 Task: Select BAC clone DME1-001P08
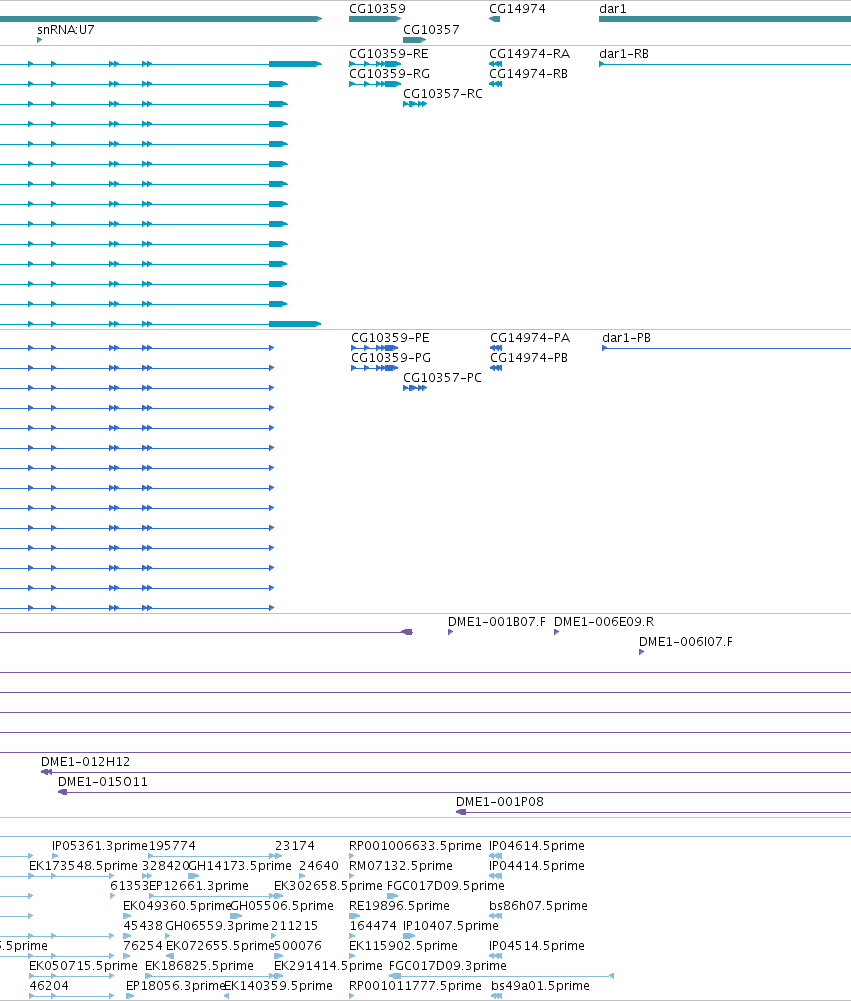[x=500, y=802]
